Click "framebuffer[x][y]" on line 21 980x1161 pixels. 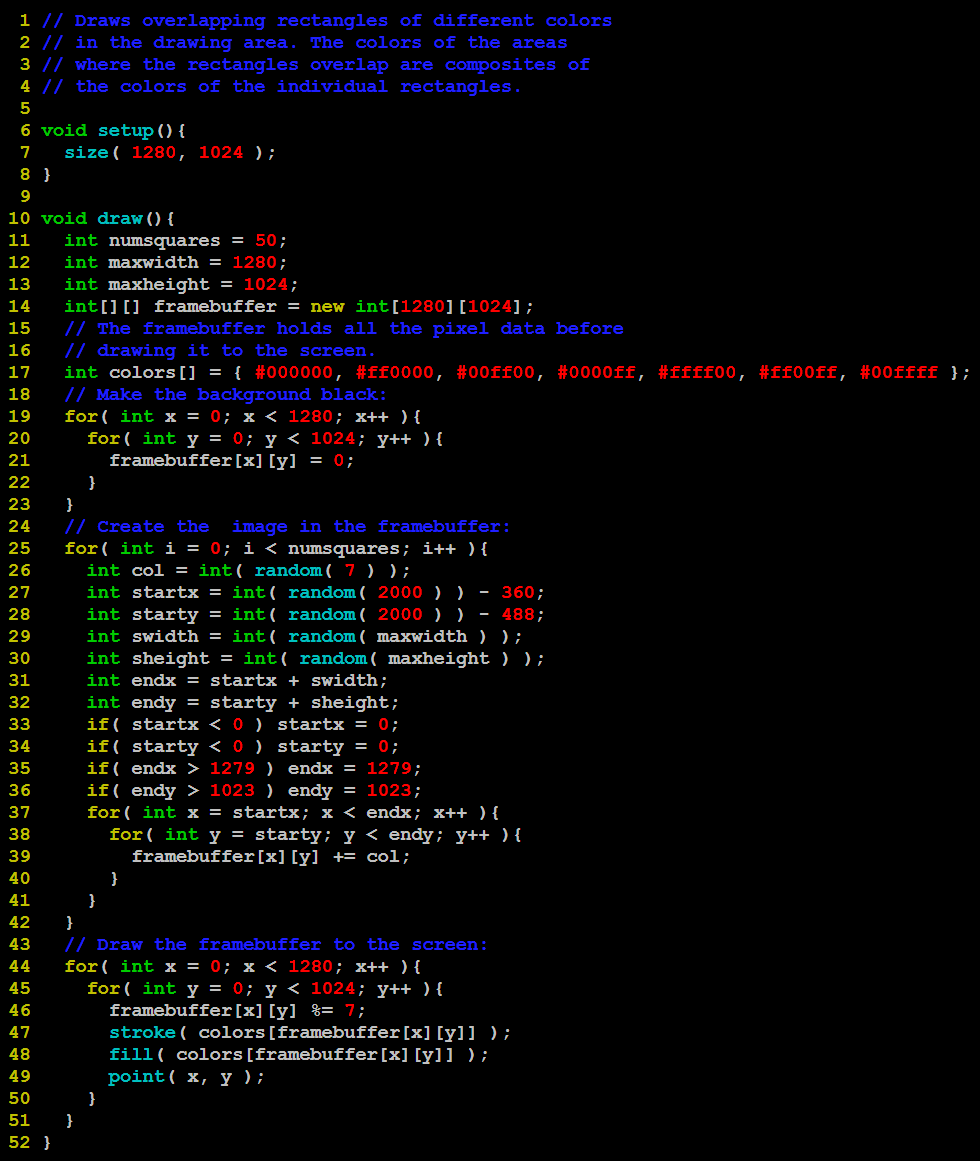click(x=203, y=461)
